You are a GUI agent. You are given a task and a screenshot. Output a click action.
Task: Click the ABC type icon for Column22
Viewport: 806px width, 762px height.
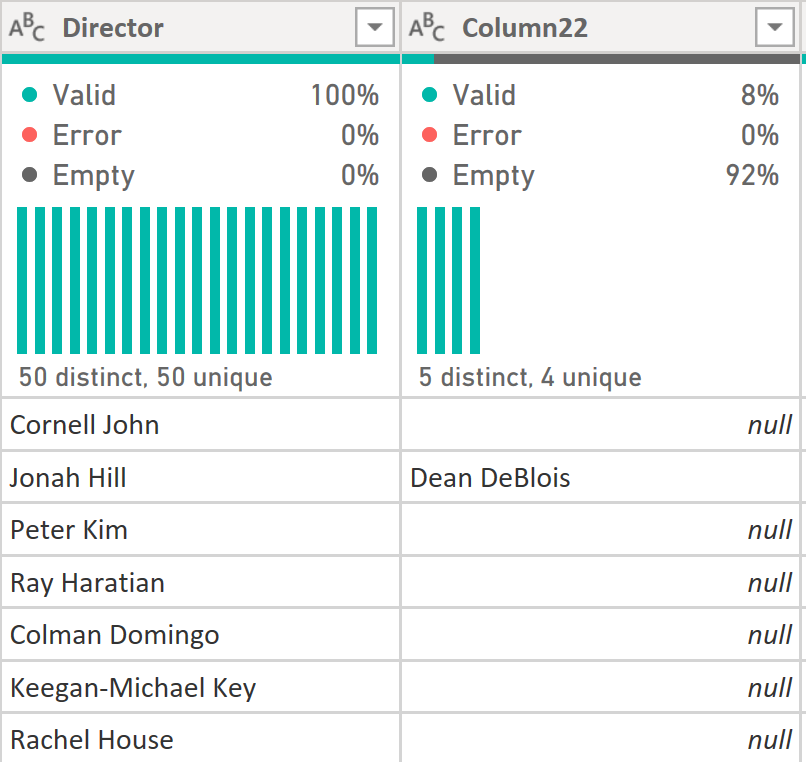click(428, 28)
